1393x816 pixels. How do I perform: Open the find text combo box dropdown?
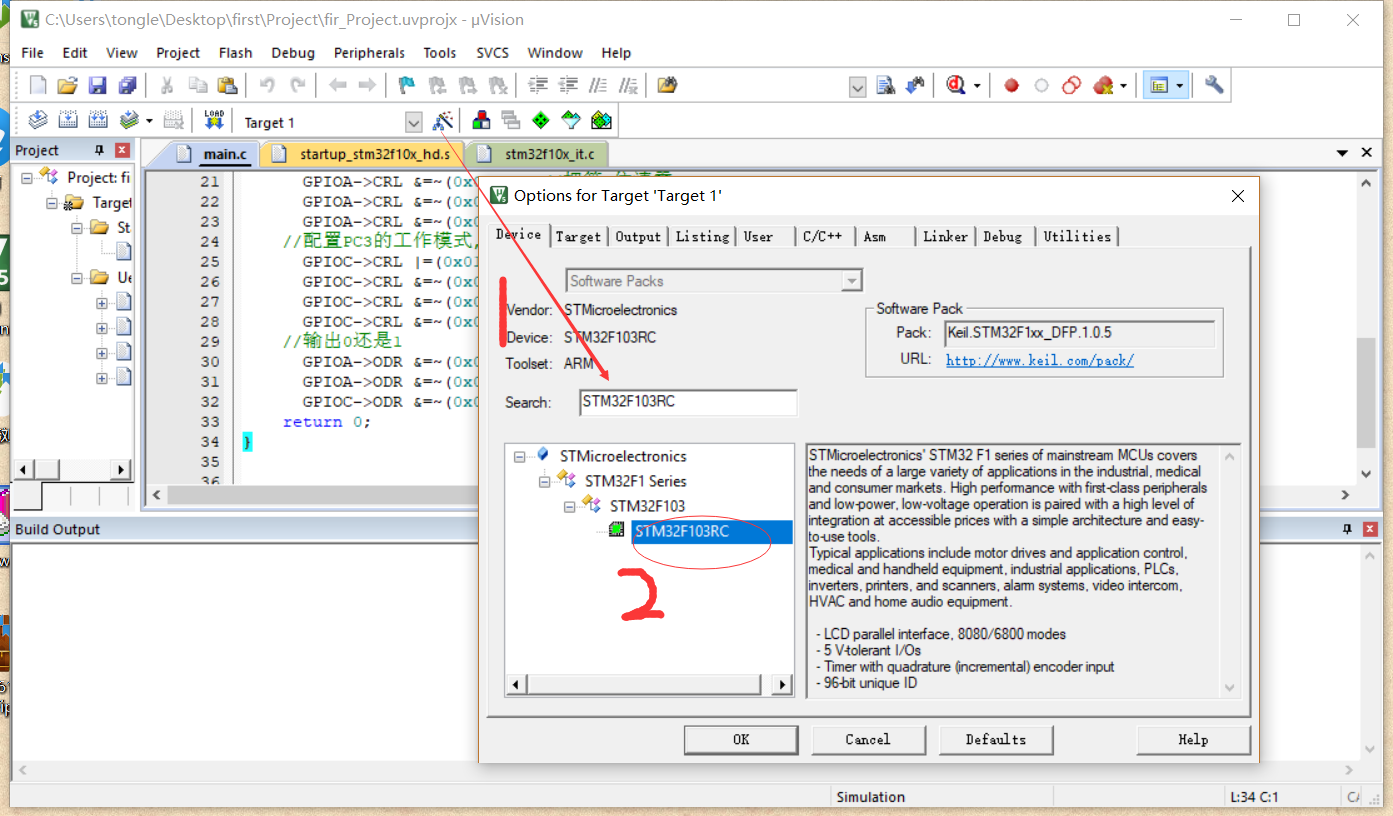coord(858,87)
